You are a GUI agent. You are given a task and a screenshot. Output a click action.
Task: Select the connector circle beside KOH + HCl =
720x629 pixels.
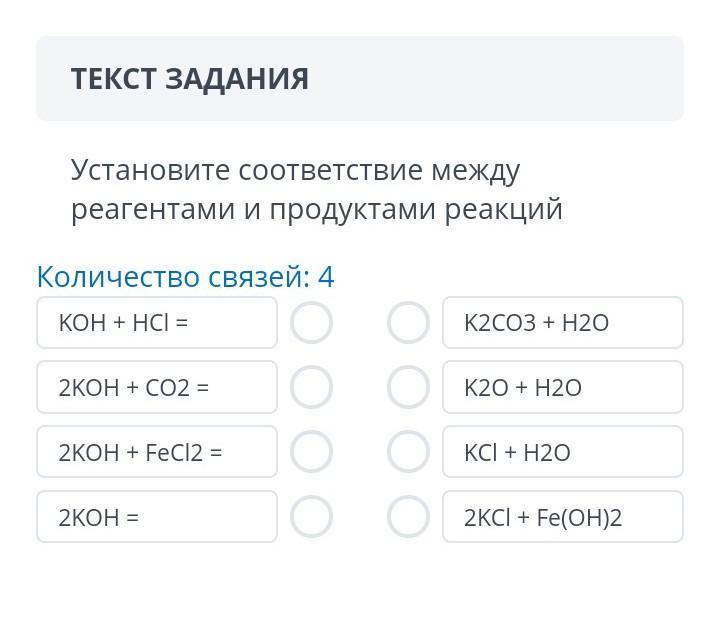(x=311, y=323)
